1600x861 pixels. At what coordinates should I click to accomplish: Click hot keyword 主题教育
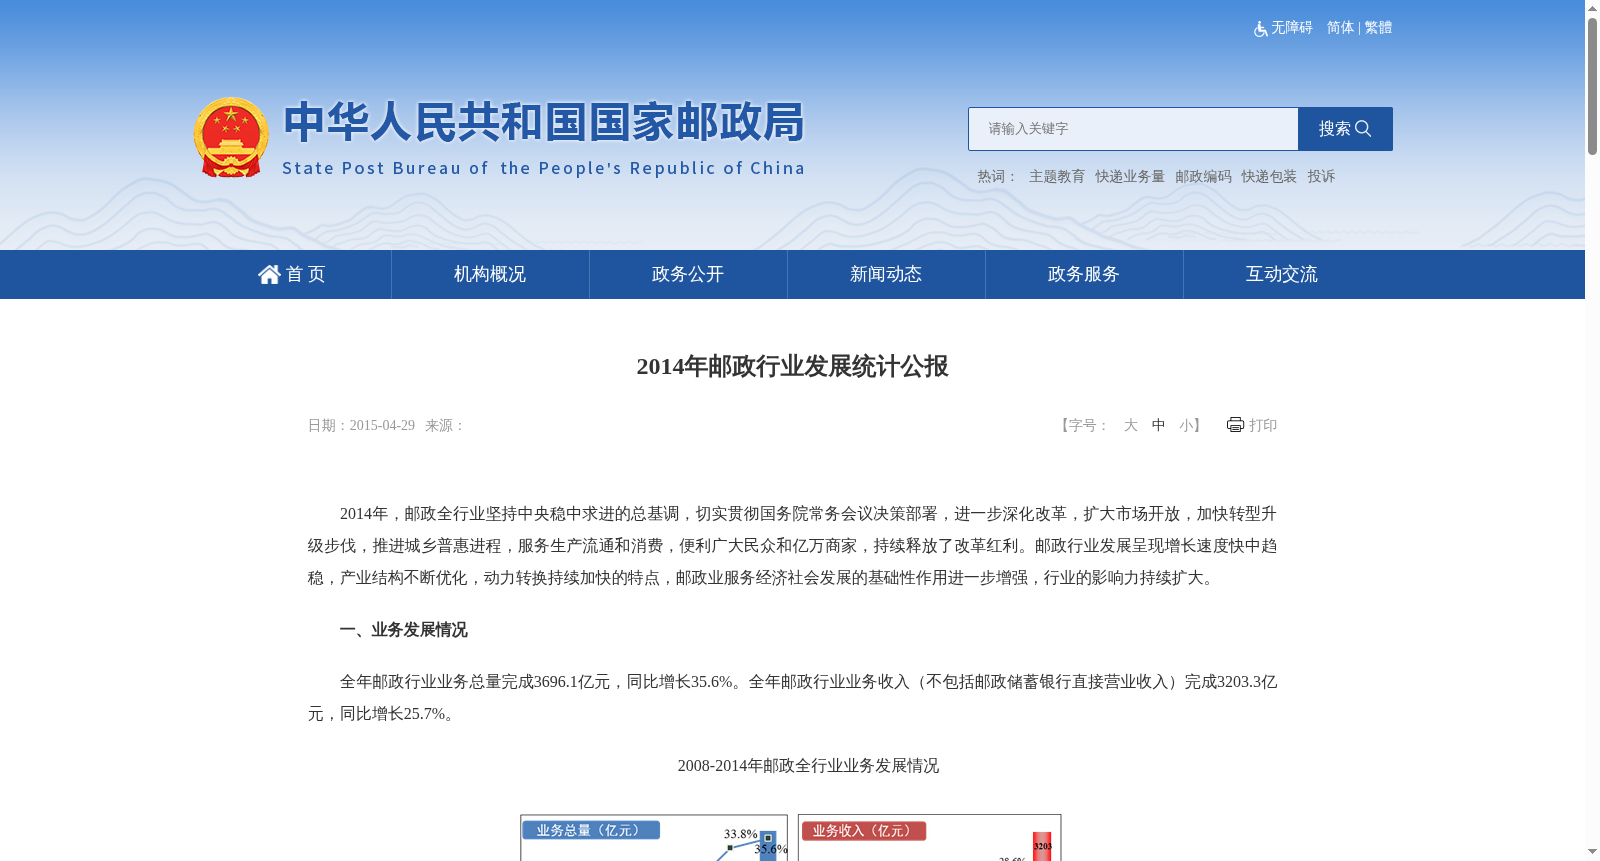coord(1057,177)
